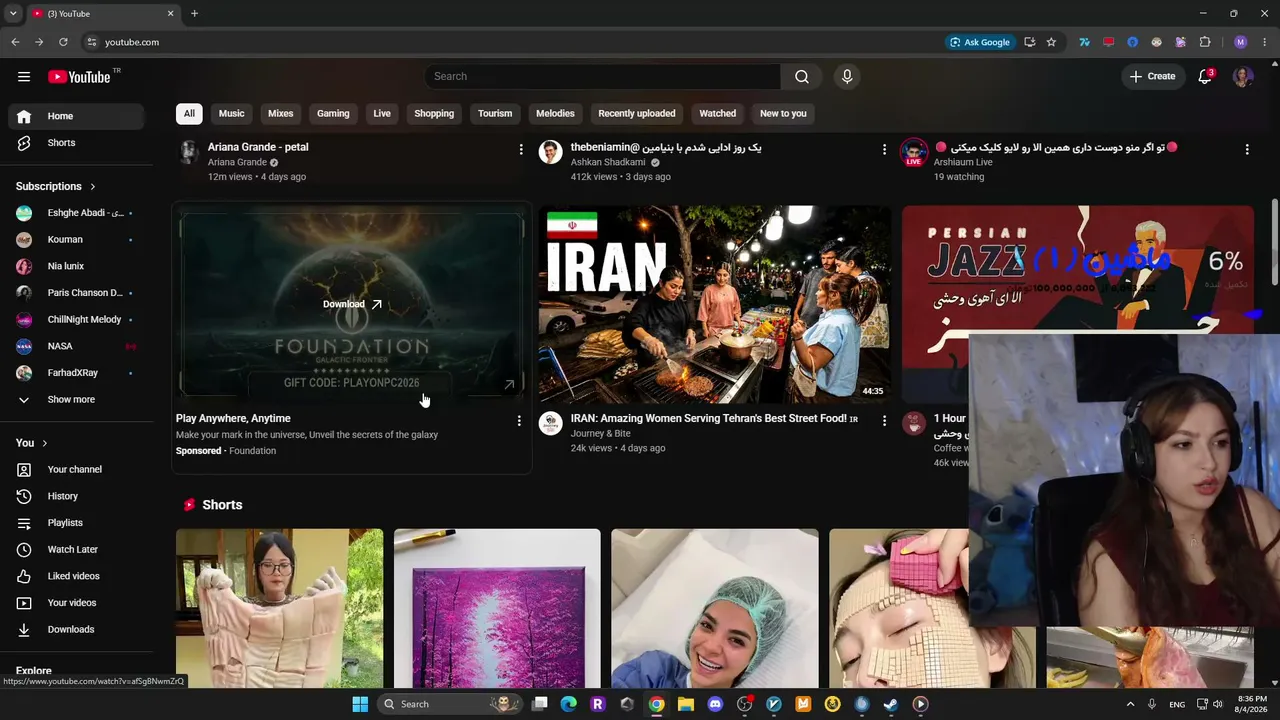Click the Windows Start button
This screenshot has height=720, width=1280.
360,704
